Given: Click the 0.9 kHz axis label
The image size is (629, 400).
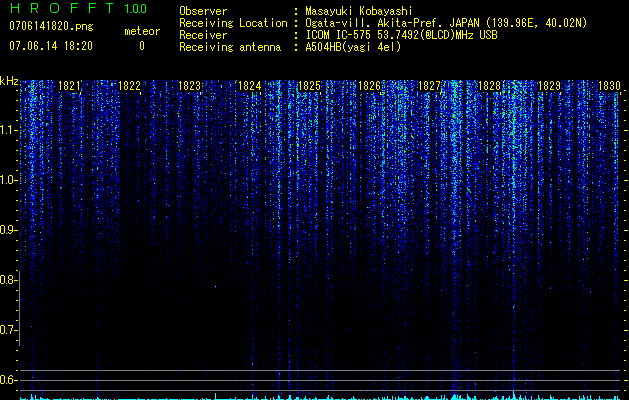Looking at the screenshot, I should tap(7, 230).
